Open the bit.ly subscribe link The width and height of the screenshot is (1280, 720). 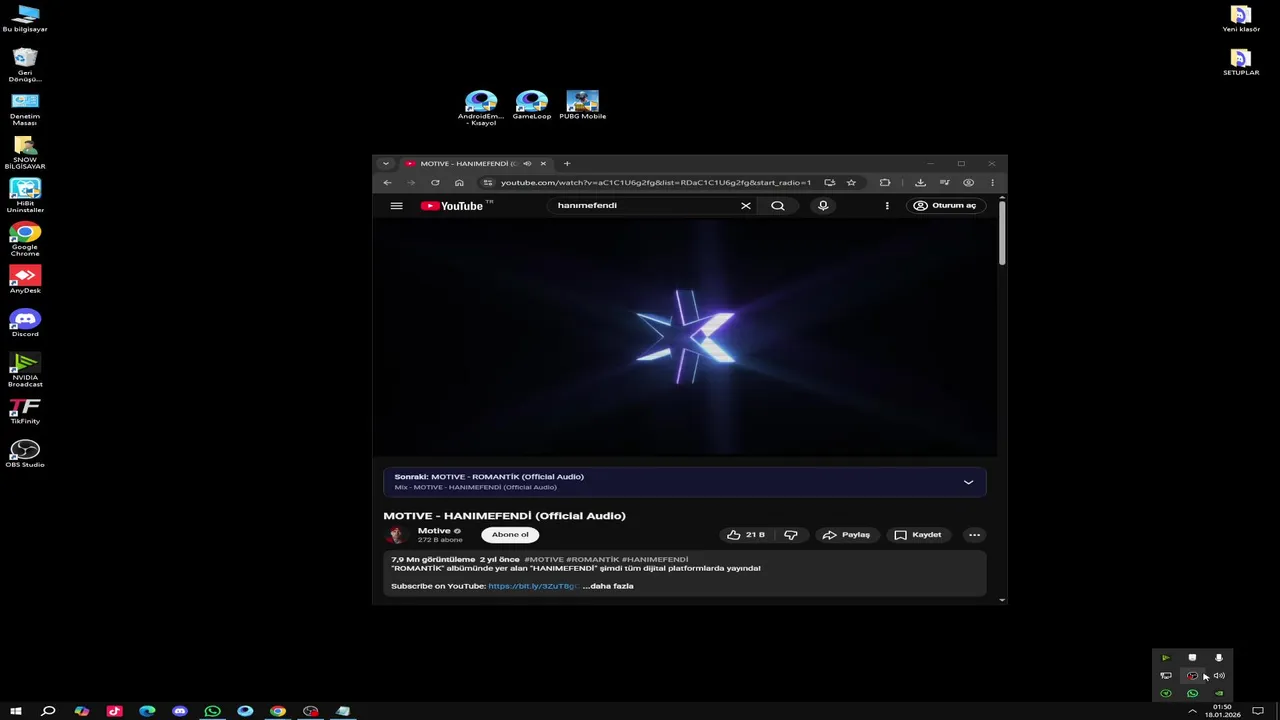coord(533,586)
